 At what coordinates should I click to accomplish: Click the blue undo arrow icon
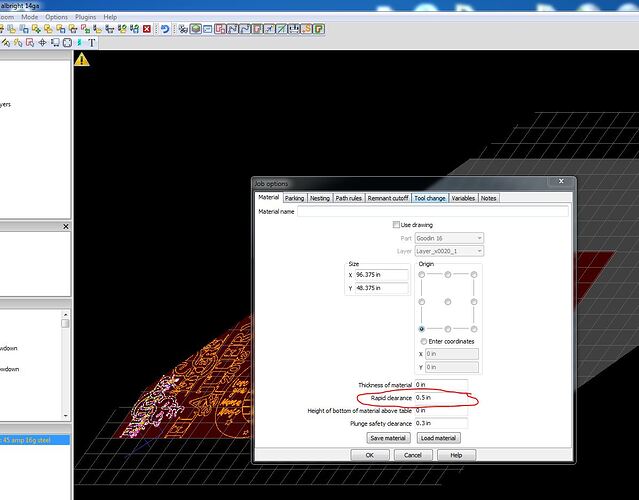[165, 29]
